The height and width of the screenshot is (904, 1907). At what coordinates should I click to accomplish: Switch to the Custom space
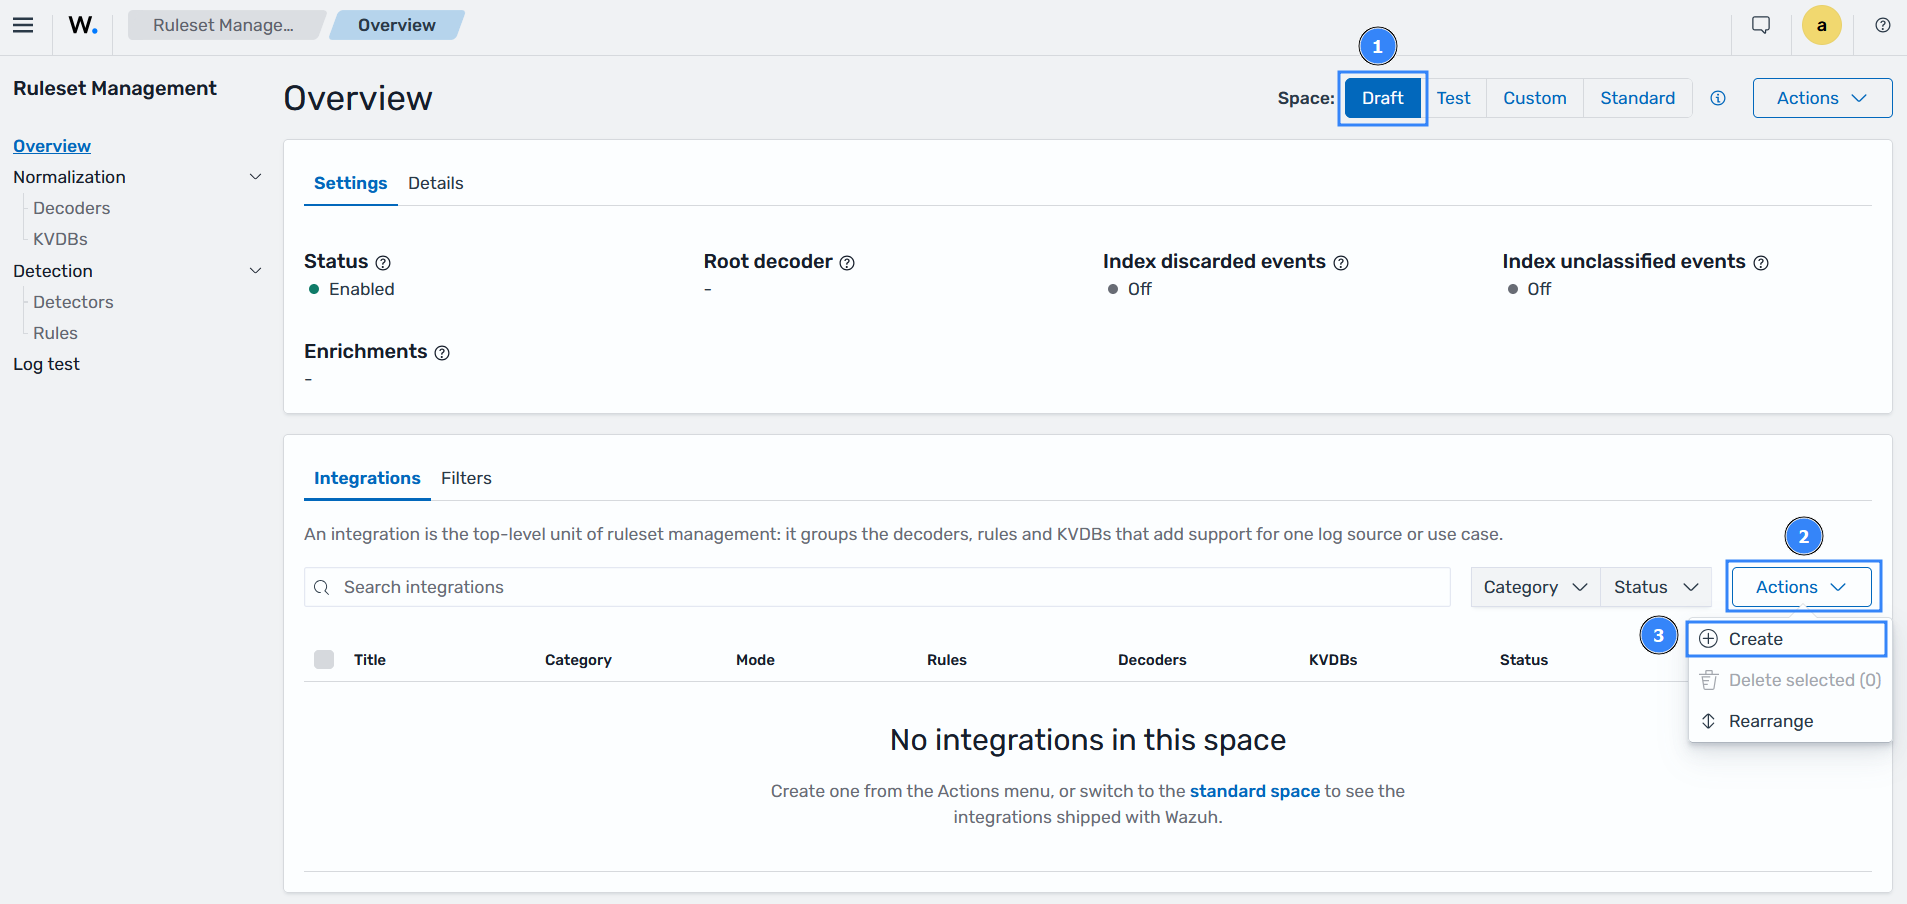point(1534,98)
